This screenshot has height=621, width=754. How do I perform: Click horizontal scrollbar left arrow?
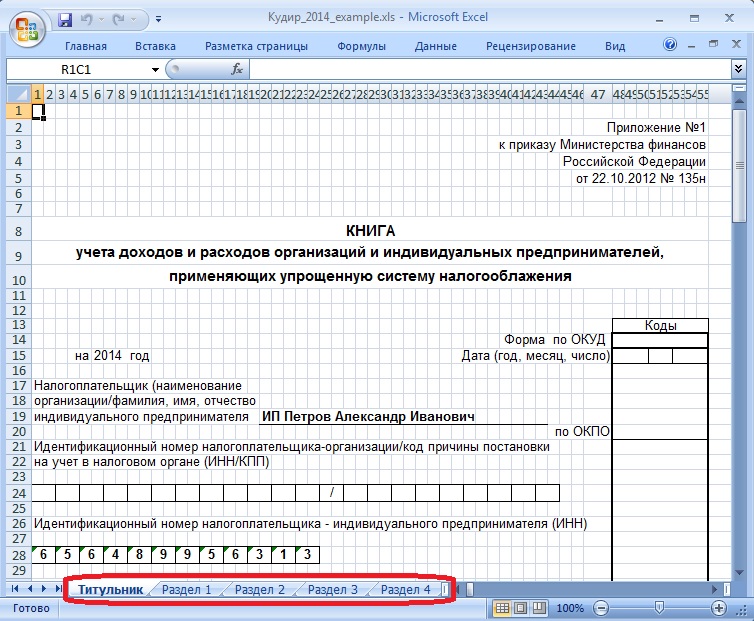[x=458, y=589]
